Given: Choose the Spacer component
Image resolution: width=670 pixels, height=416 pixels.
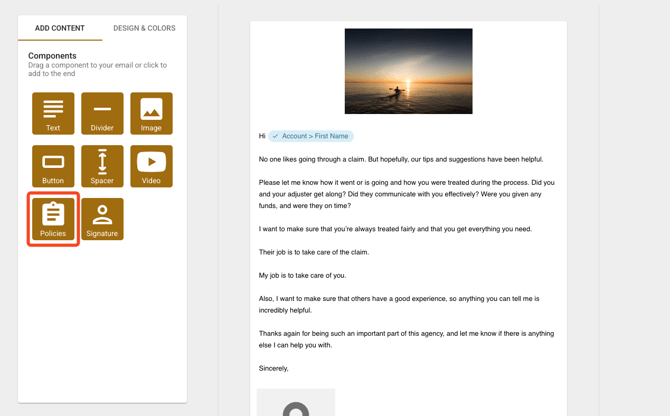Looking at the screenshot, I should coord(102,166).
